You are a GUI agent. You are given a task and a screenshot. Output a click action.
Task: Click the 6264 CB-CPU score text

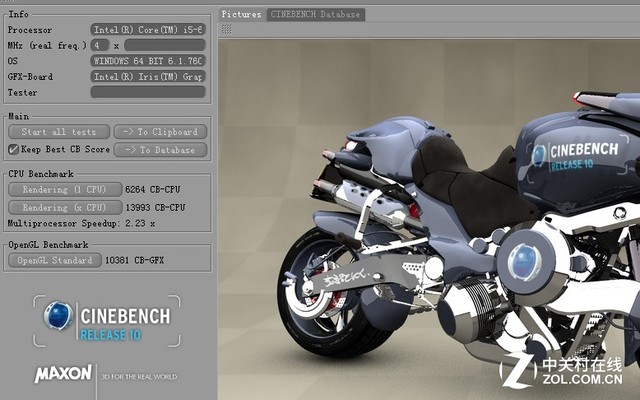point(153,189)
